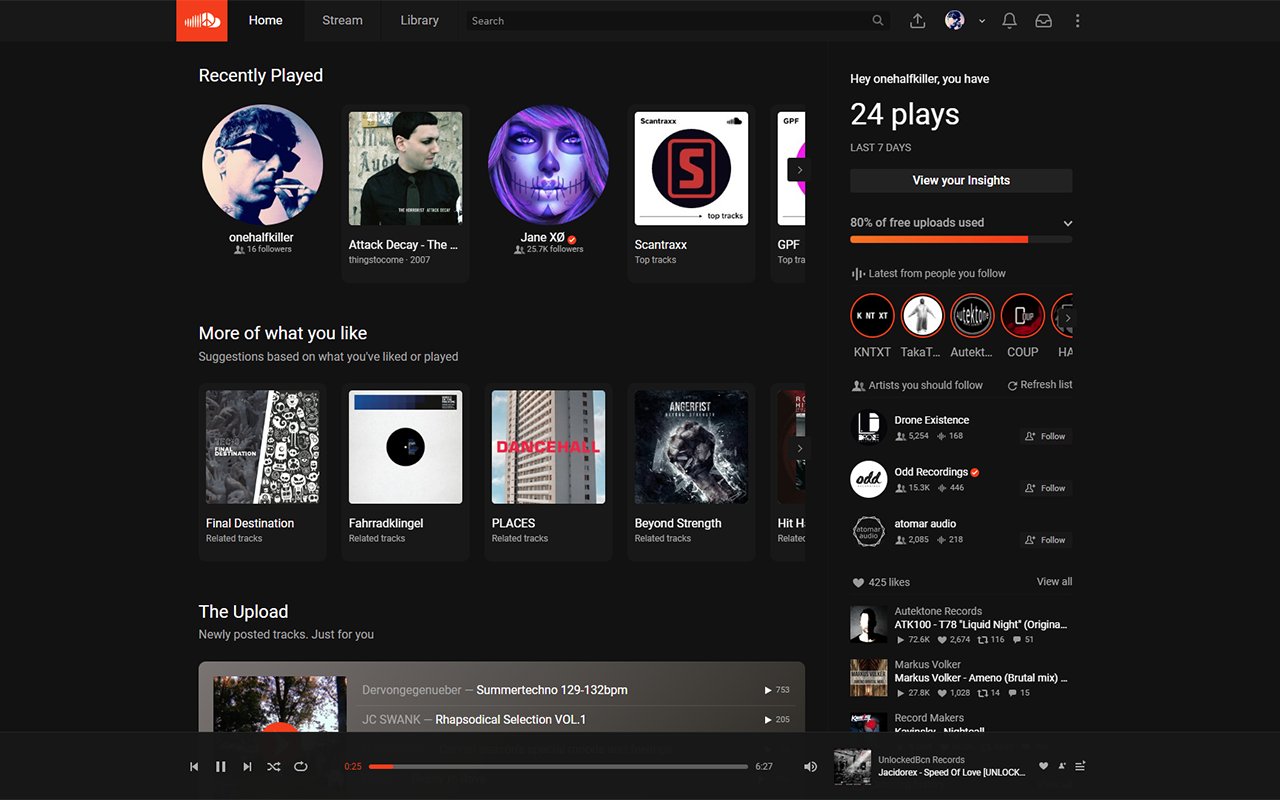Follow Drone Existence
The width and height of the screenshot is (1280, 800).
[1046, 436]
